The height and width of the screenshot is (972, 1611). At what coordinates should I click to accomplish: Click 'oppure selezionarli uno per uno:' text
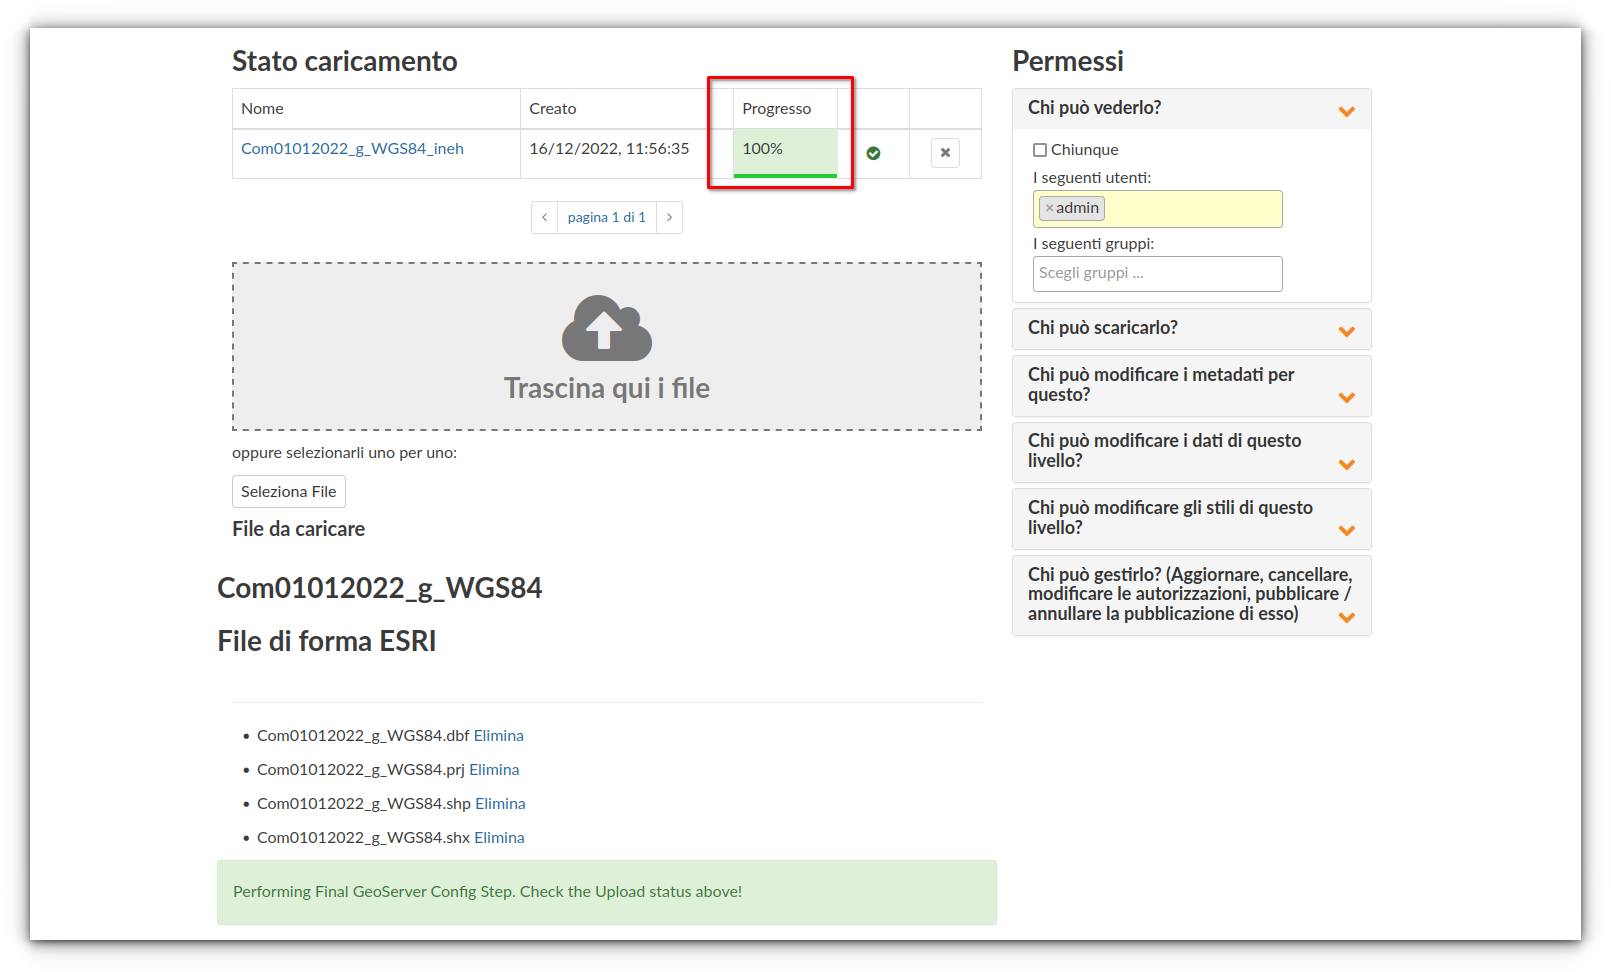[345, 453]
